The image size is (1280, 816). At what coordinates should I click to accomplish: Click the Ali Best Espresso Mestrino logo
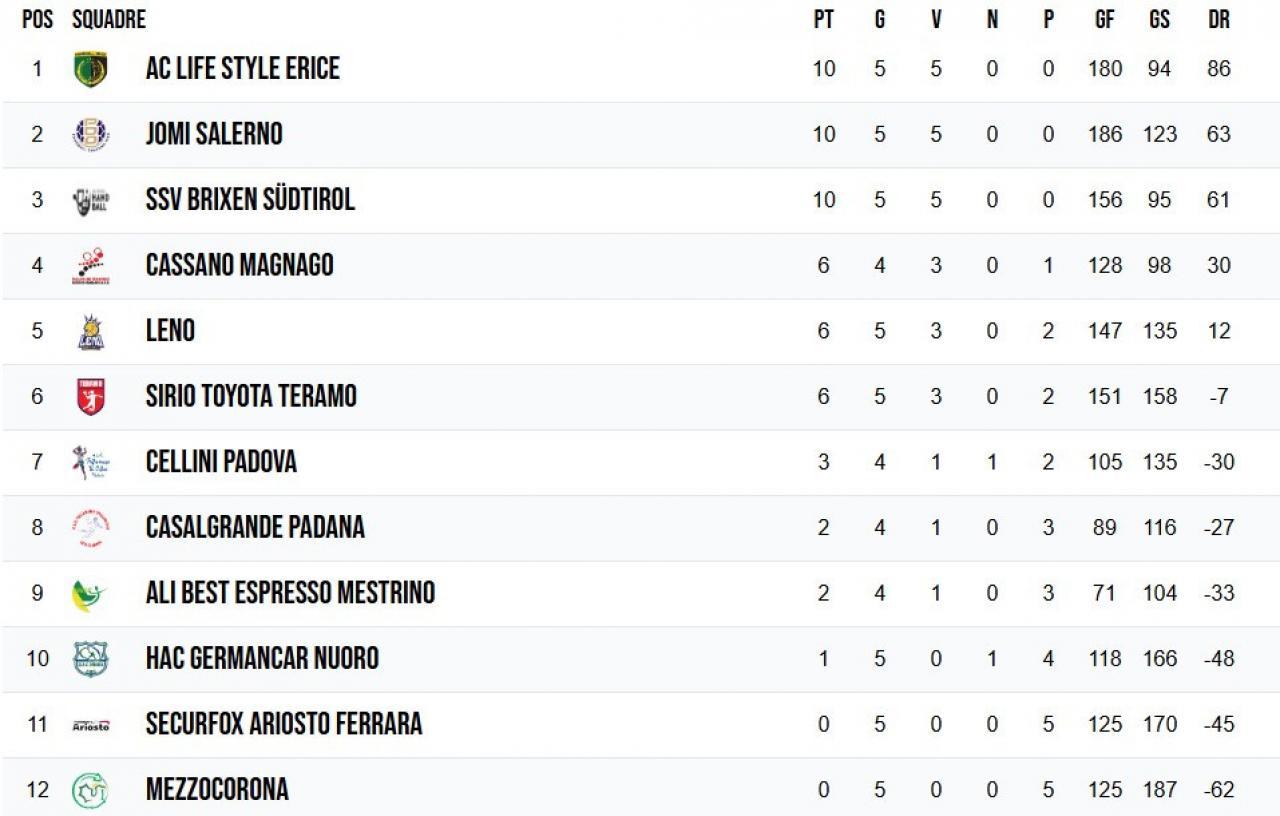click(90, 593)
